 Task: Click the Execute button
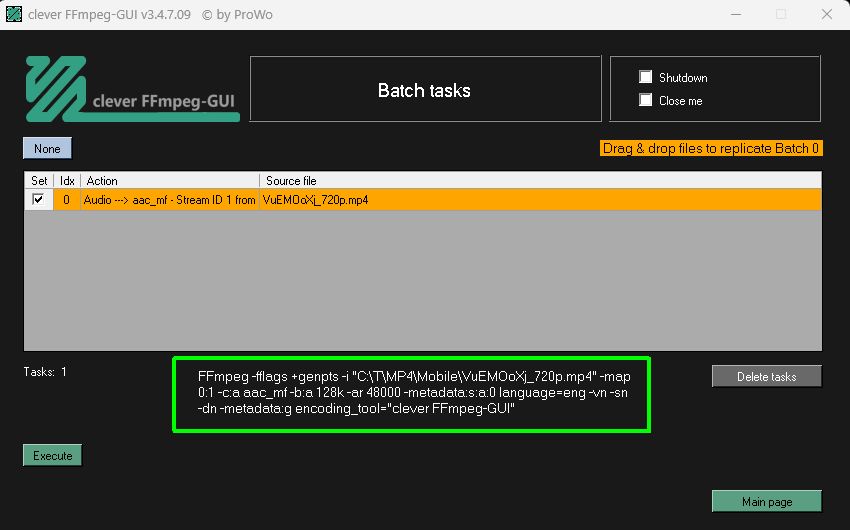tap(53, 455)
